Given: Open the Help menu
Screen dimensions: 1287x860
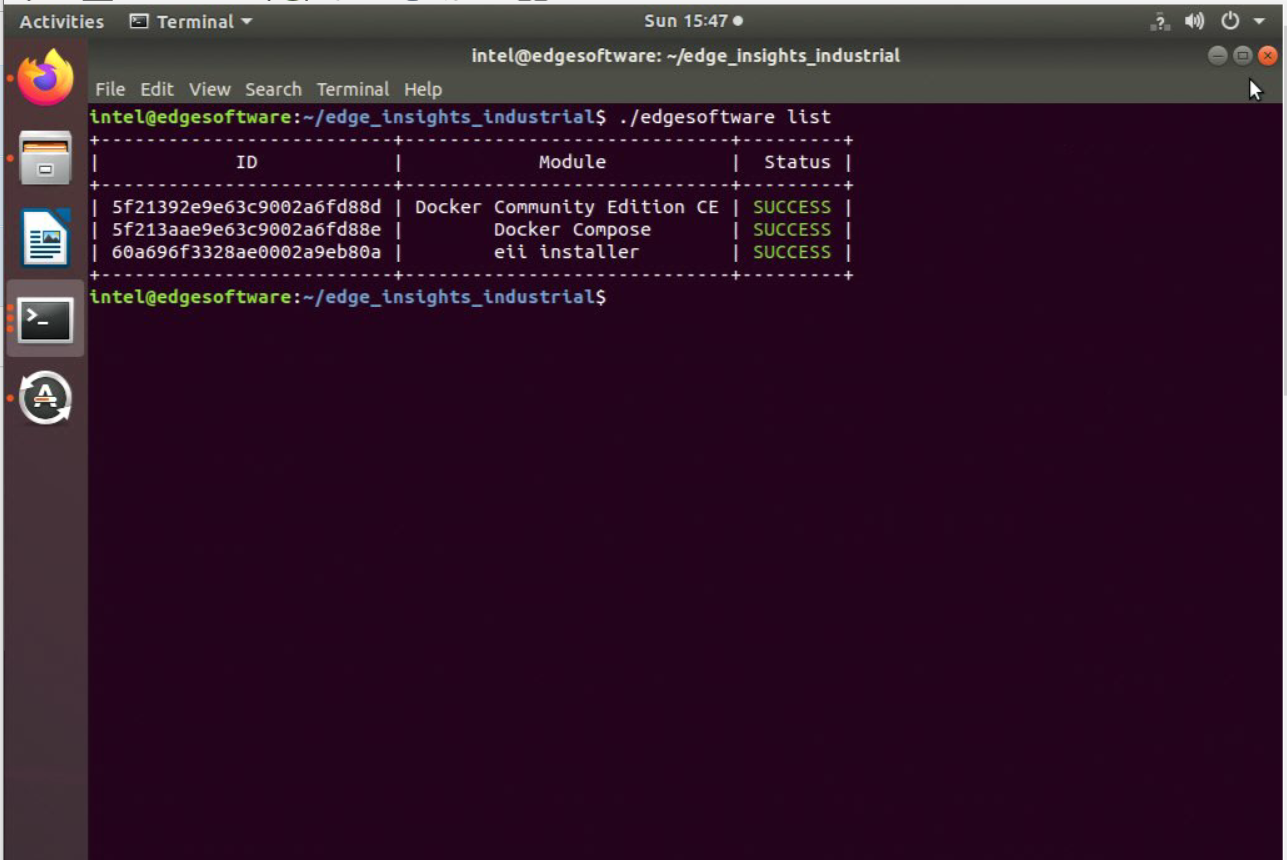Looking at the screenshot, I should pos(423,89).
